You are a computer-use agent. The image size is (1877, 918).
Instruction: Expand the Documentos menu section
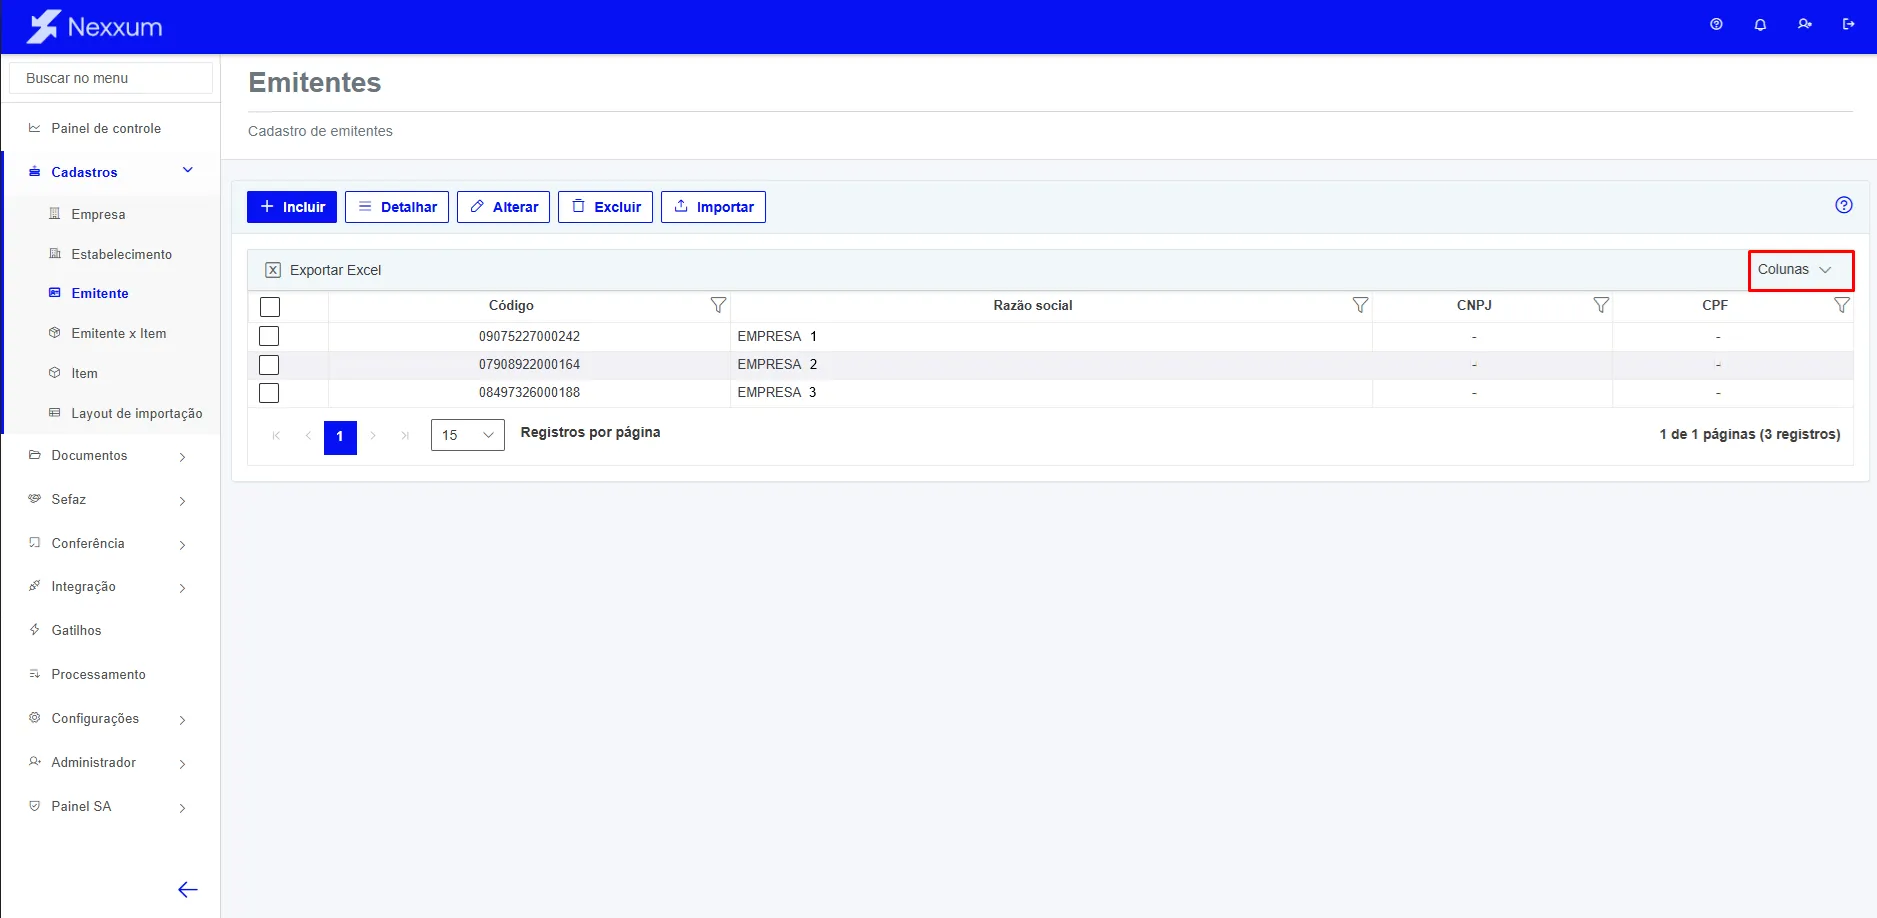pyautogui.click(x=108, y=456)
